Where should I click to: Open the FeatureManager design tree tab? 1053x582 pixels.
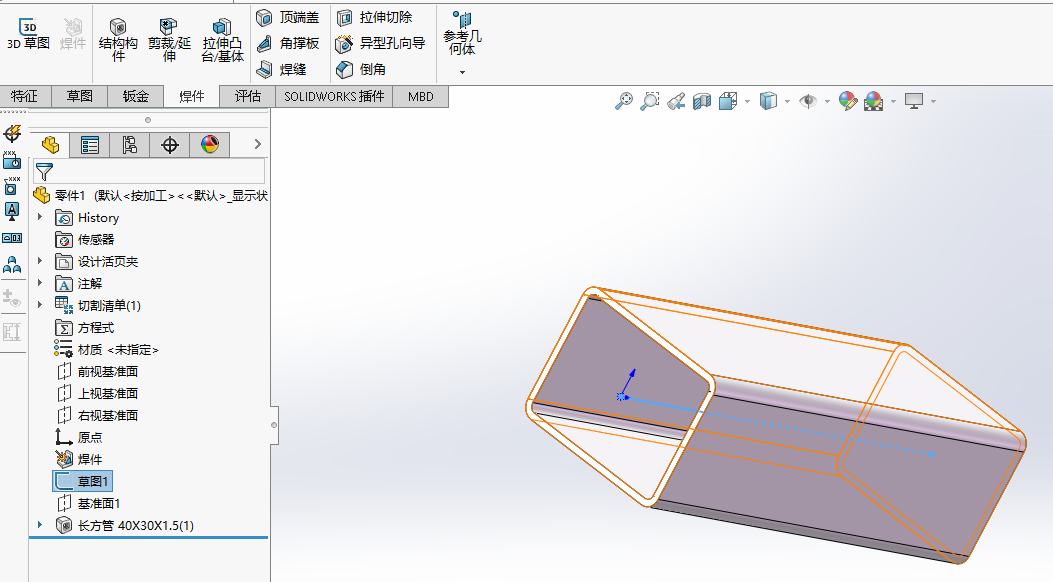50,145
